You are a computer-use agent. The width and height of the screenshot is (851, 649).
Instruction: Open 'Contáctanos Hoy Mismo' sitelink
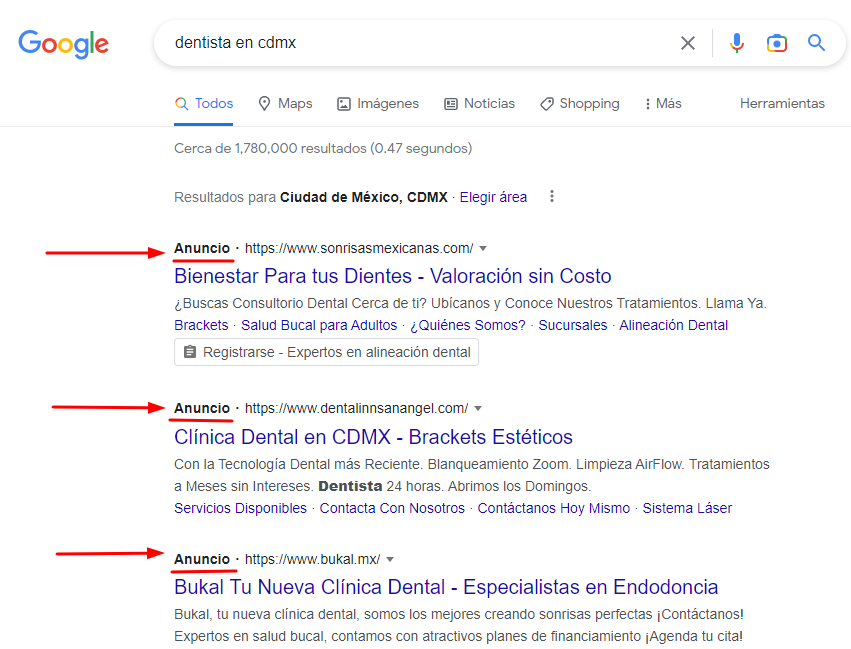(554, 508)
